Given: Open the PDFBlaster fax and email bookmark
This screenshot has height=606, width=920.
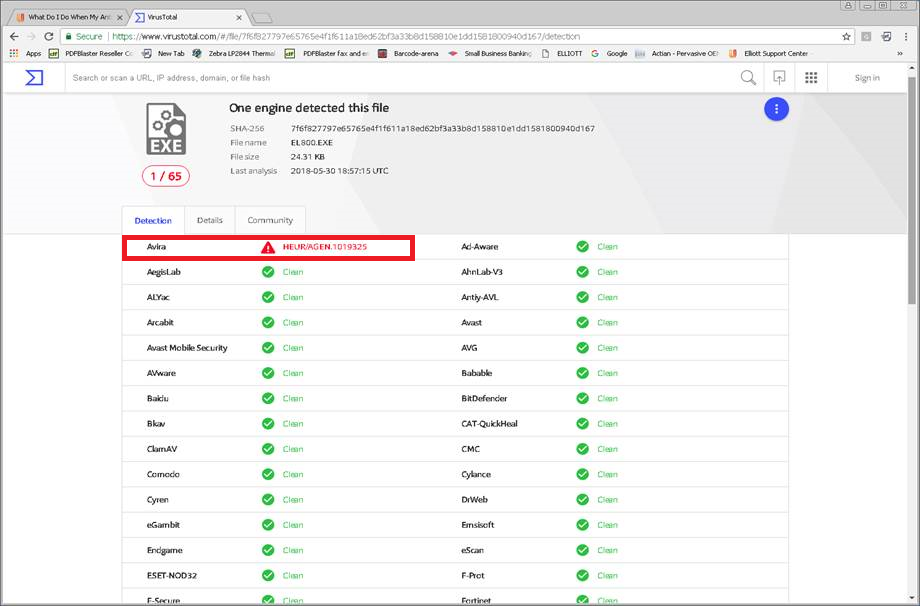Looking at the screenshot, I should (x=326, y=53).
